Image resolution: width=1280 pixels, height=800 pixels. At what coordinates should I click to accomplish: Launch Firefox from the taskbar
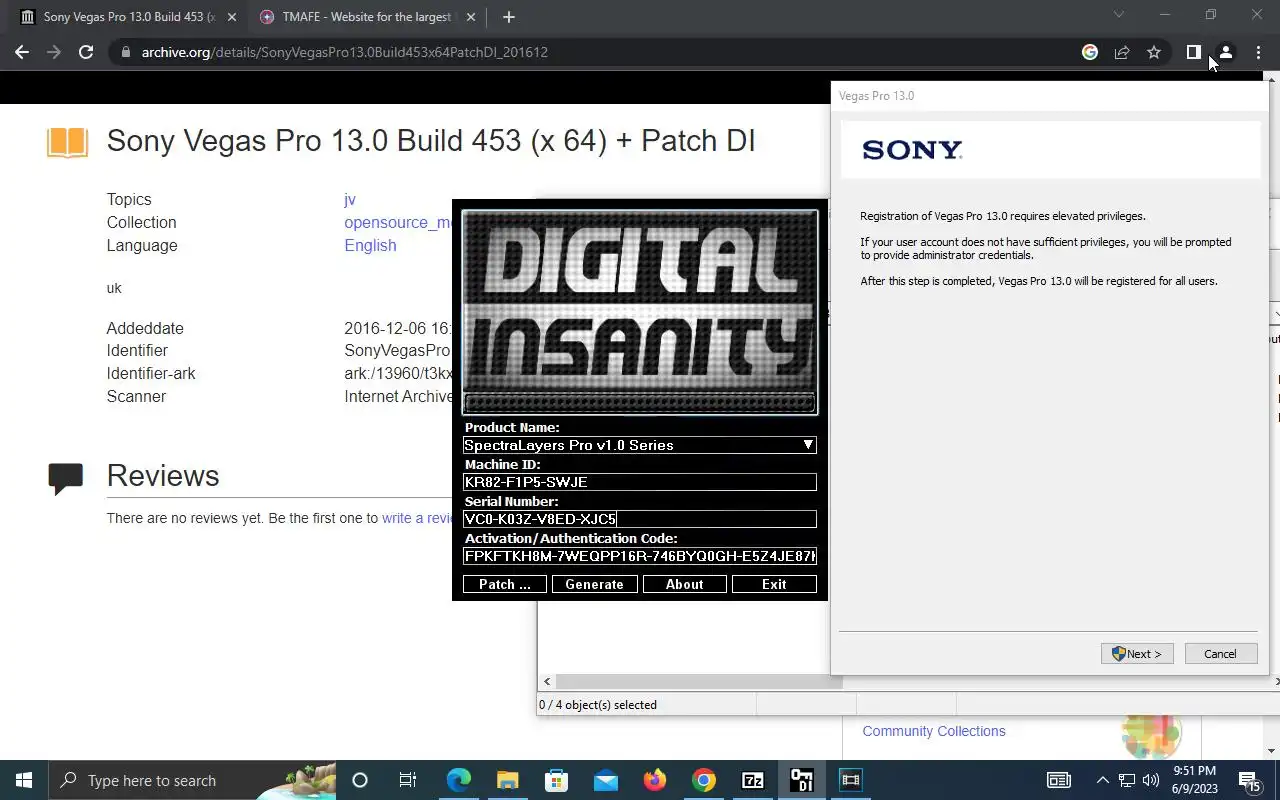coord(655,780)
